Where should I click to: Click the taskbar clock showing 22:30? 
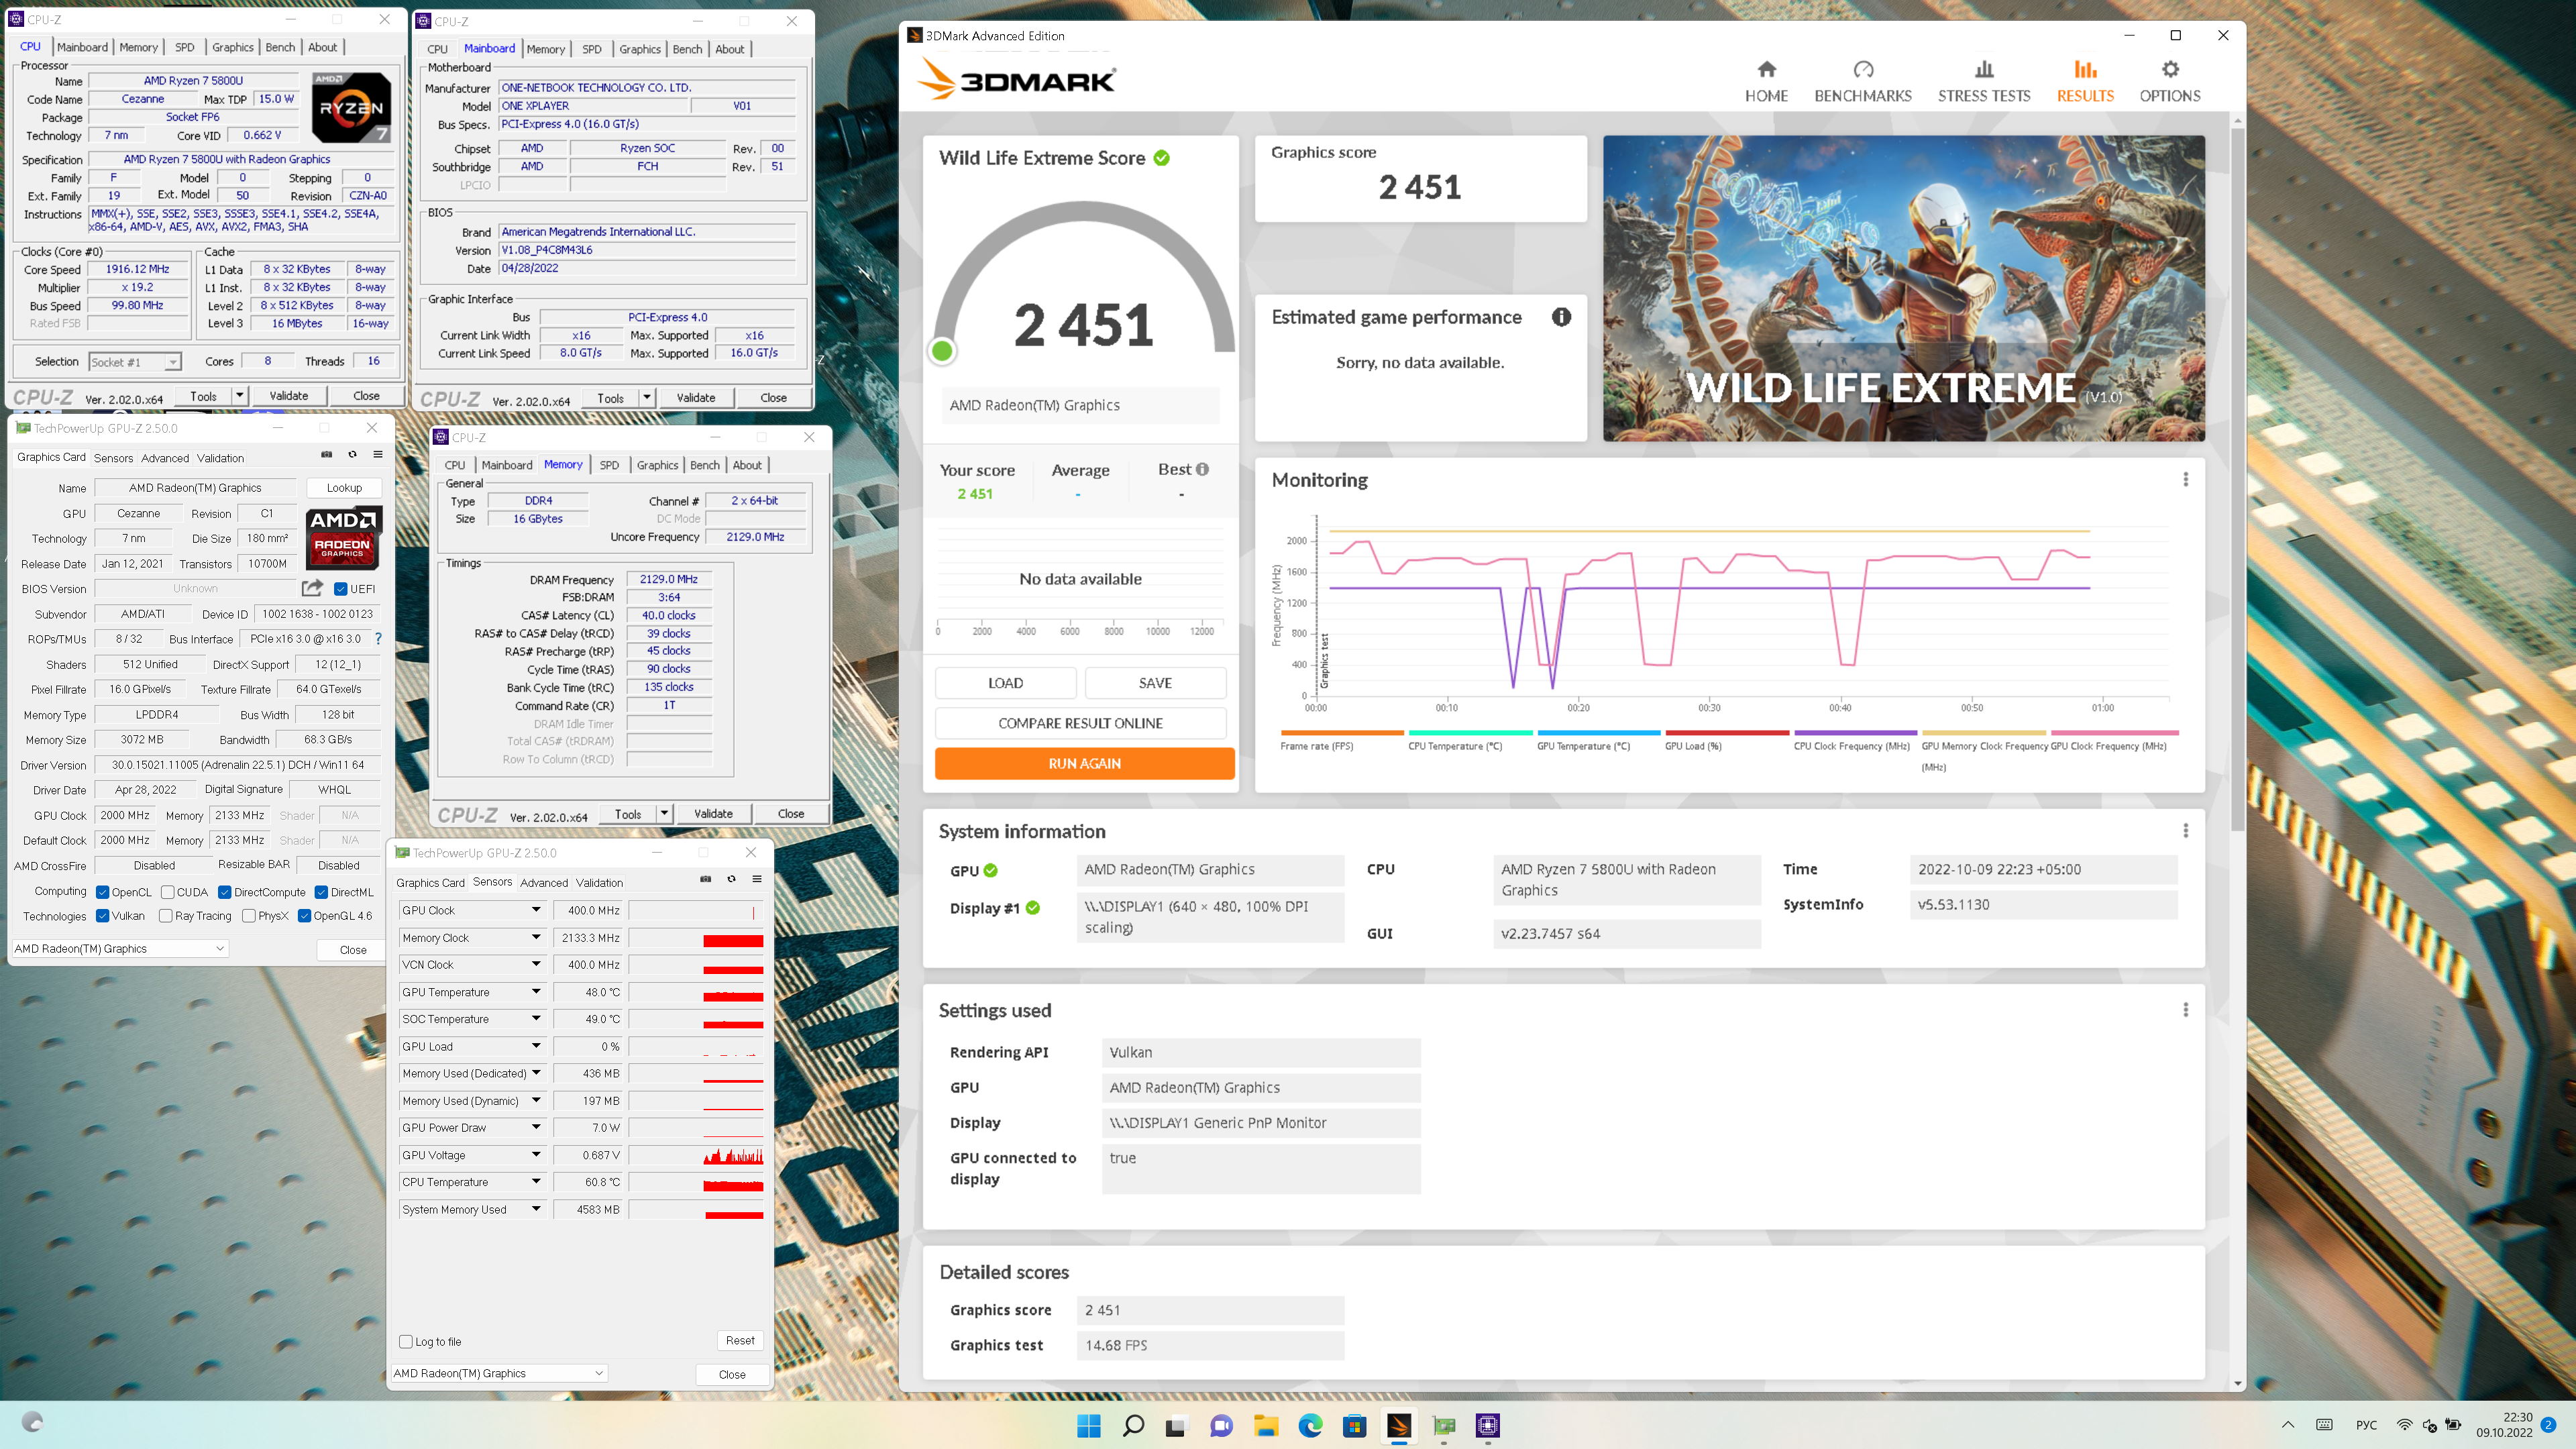2504,1425
